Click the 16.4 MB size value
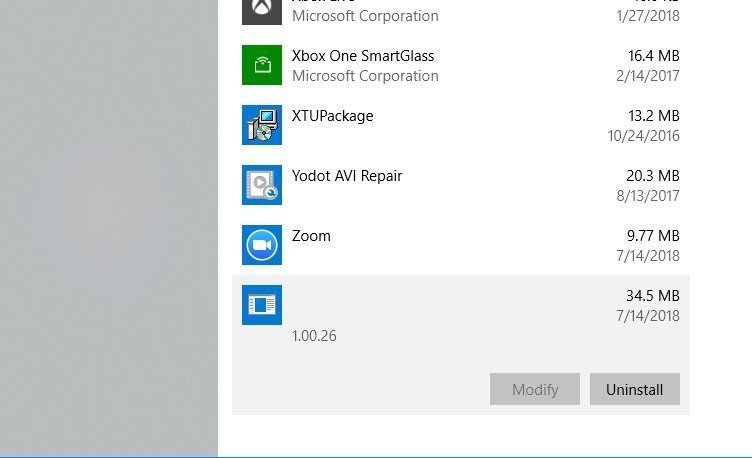752x458 pixels. [654, 56]
